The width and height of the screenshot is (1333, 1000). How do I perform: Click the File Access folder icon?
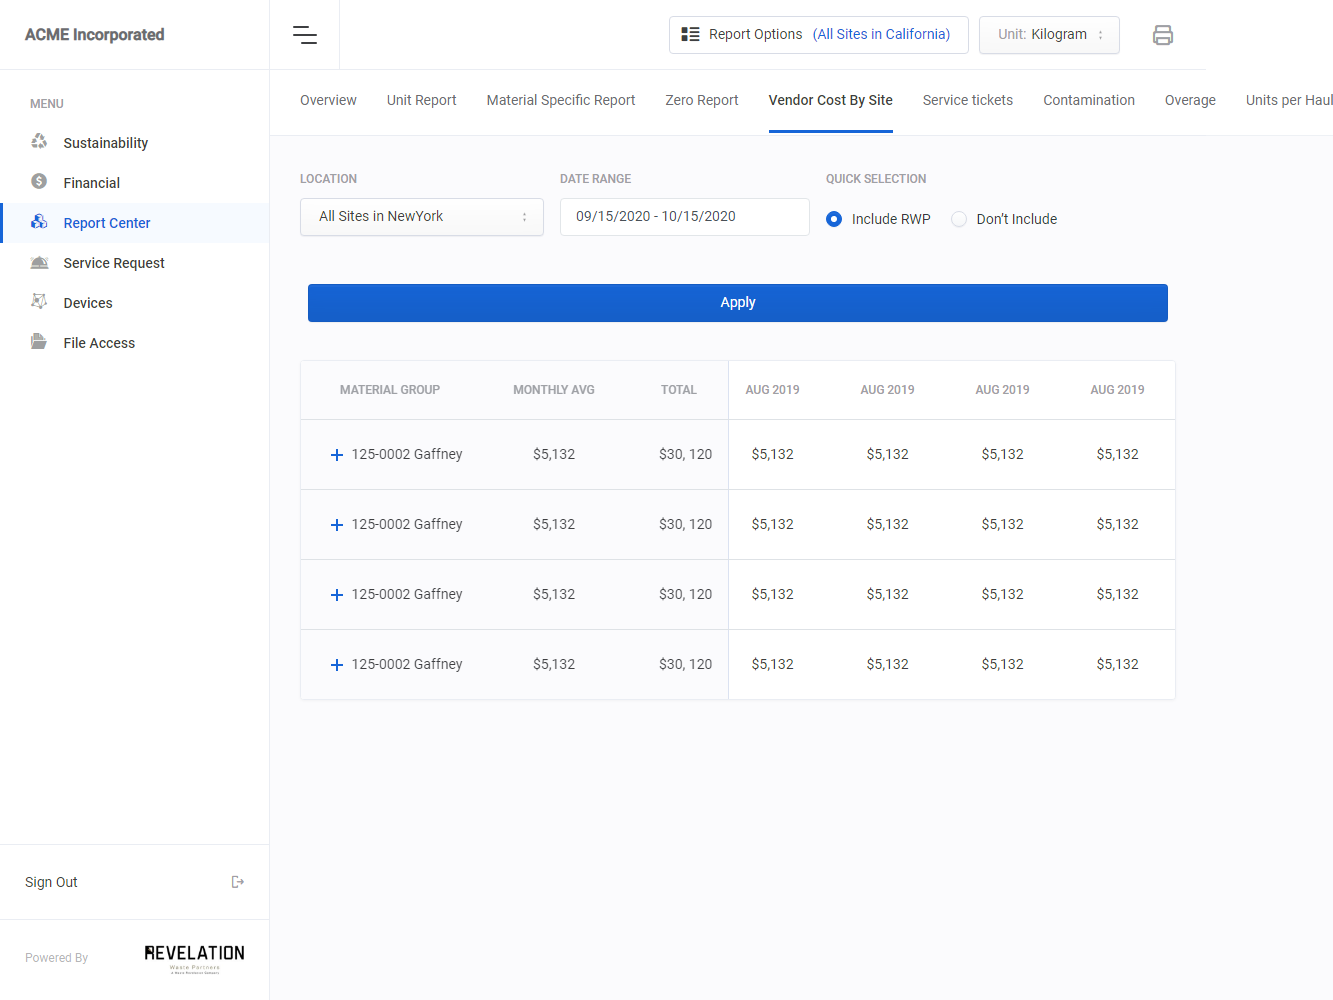pos(39,342)
